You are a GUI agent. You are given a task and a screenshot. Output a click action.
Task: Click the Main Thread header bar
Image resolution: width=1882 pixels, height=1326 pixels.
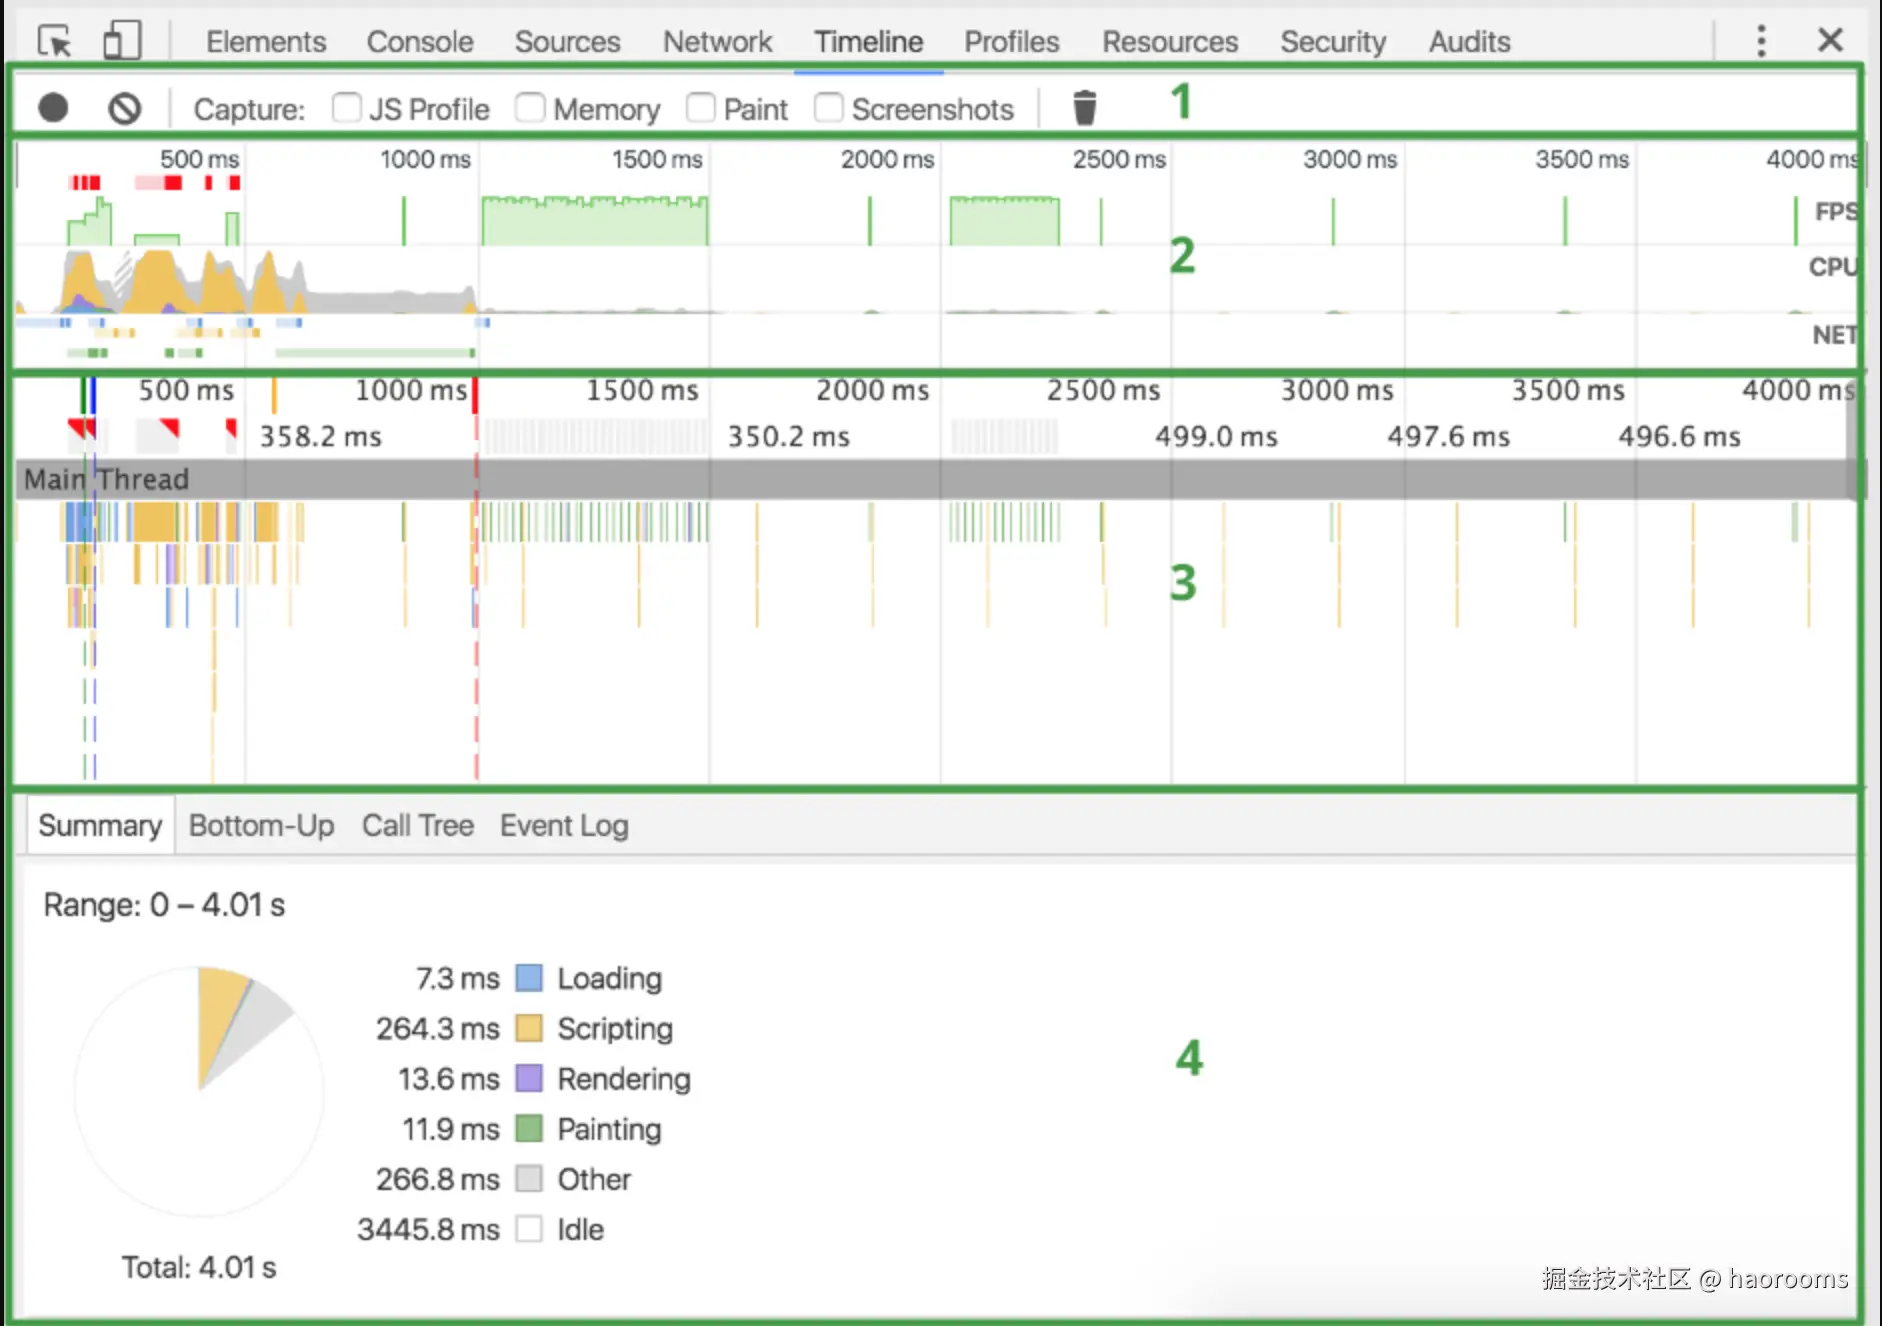936,480
